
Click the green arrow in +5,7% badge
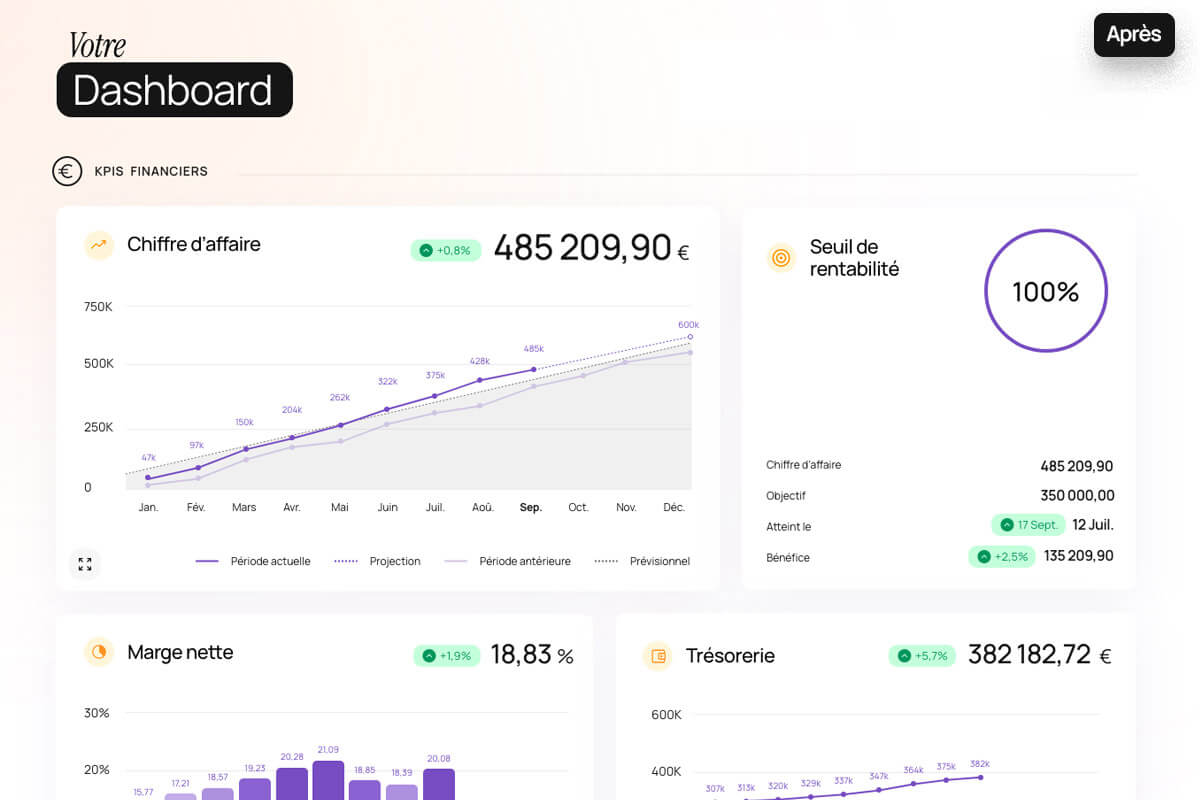(x=904, y=656)
